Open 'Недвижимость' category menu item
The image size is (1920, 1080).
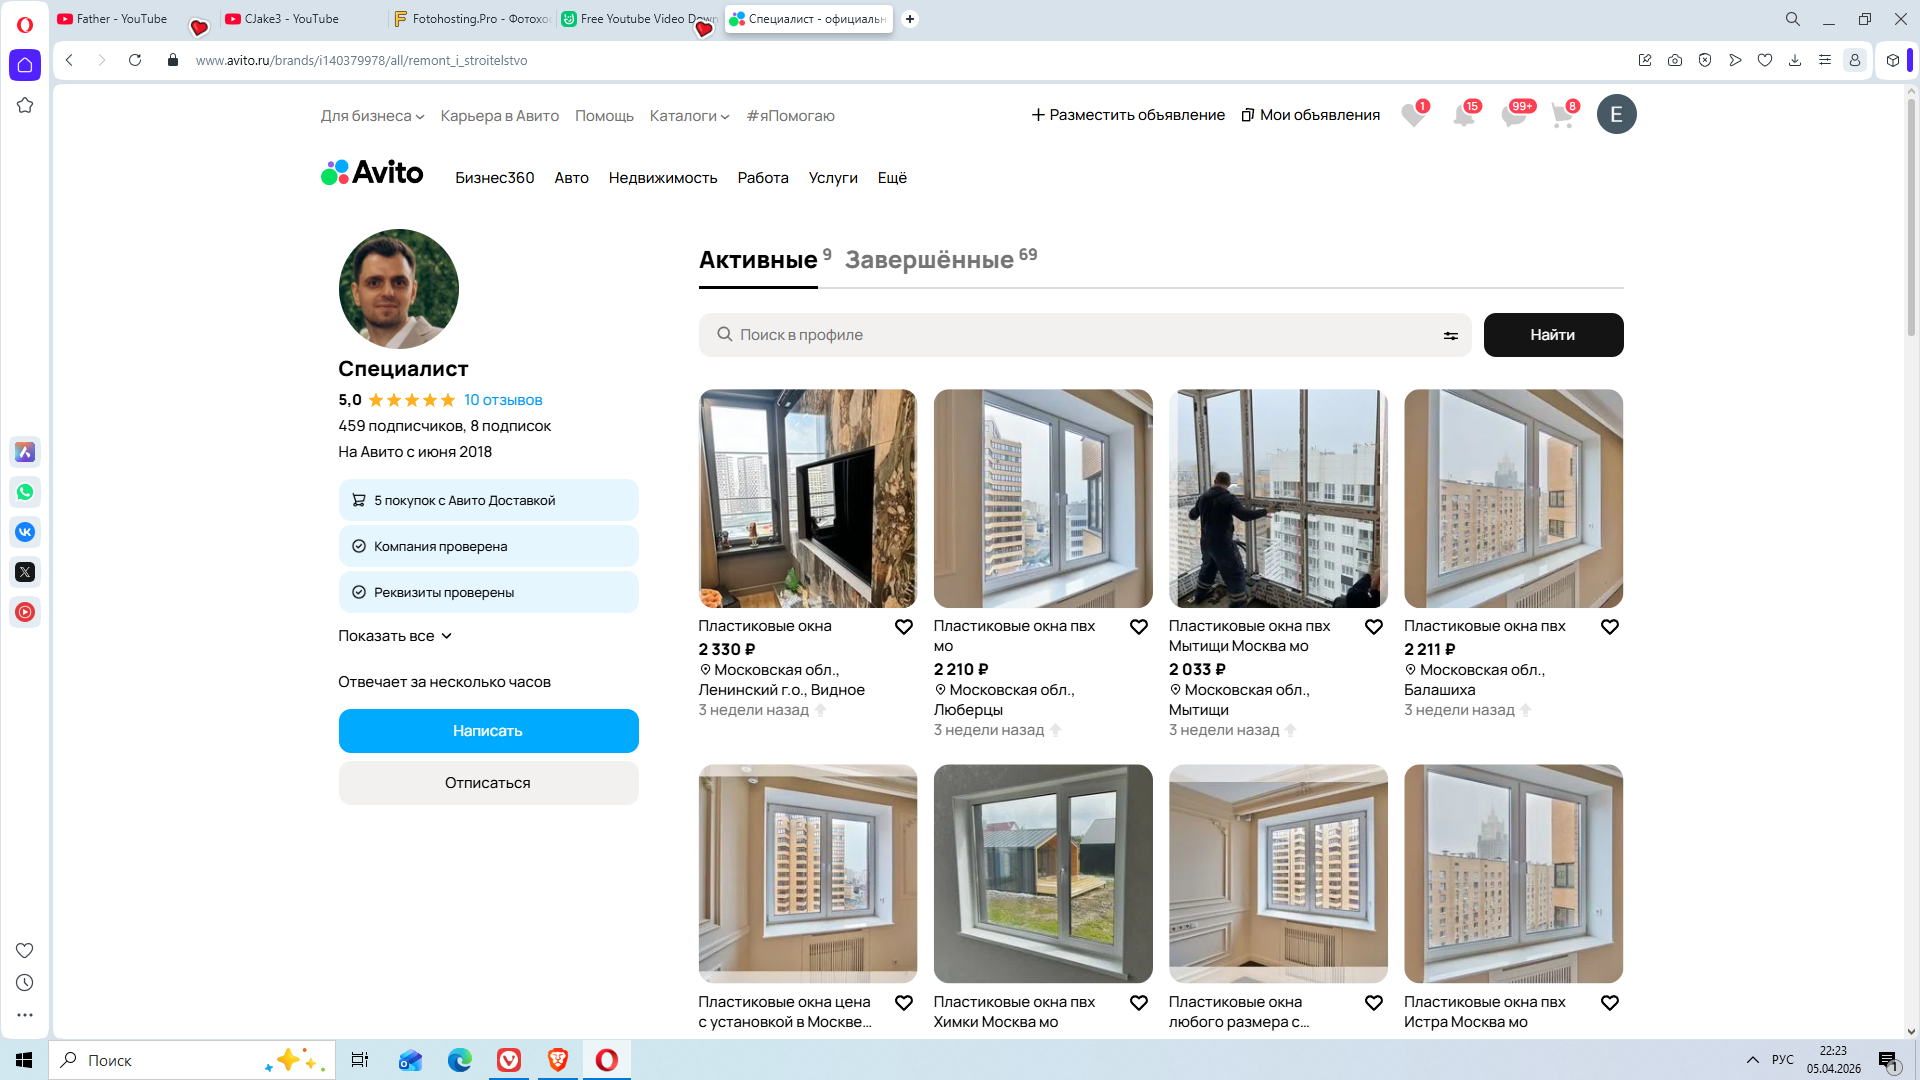pos(662,178)
